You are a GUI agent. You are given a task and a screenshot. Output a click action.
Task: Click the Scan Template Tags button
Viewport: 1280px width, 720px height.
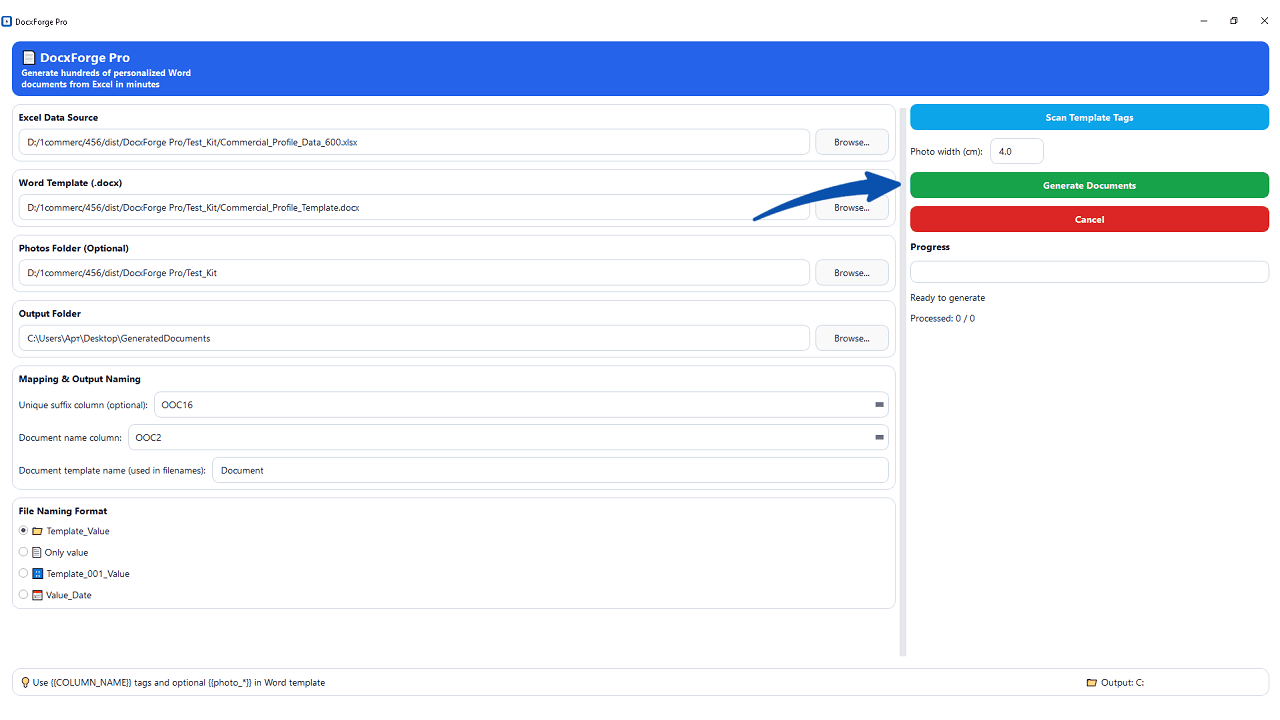(1089, 117)
